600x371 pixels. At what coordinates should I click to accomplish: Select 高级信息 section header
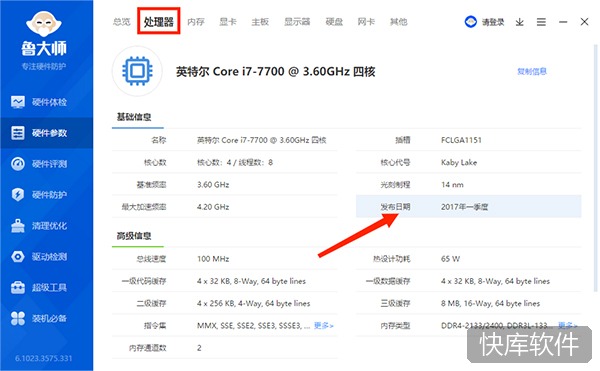point(134,236)
